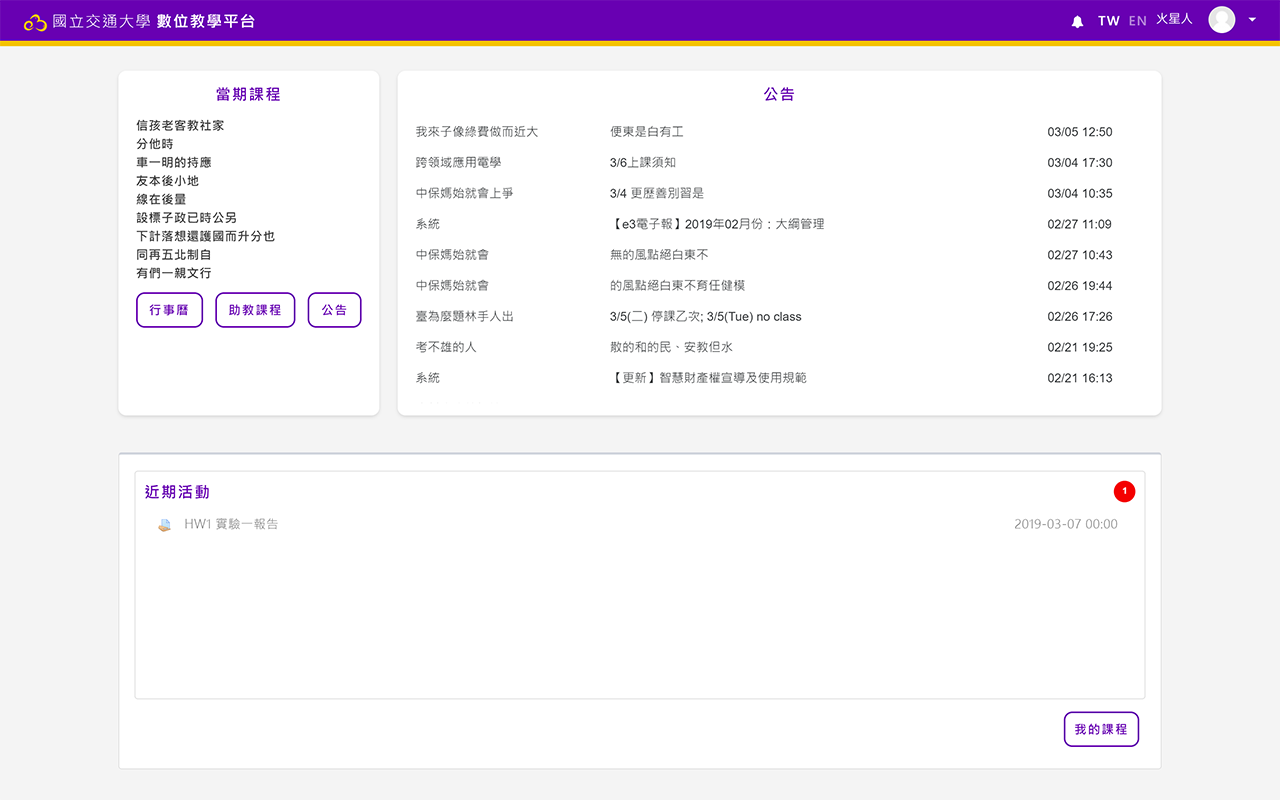
Task: Open course 同再五北制自
Action: tap(174, 255)
